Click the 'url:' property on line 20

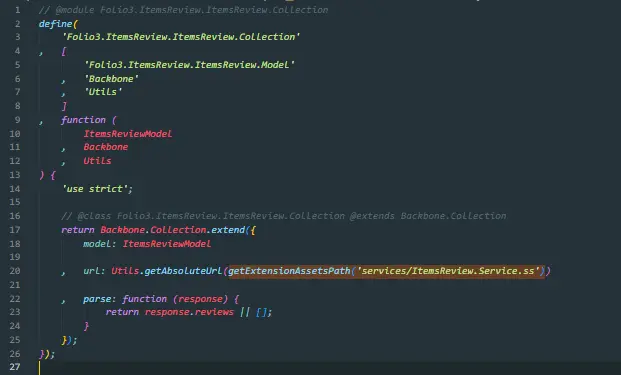pos(94,271)
